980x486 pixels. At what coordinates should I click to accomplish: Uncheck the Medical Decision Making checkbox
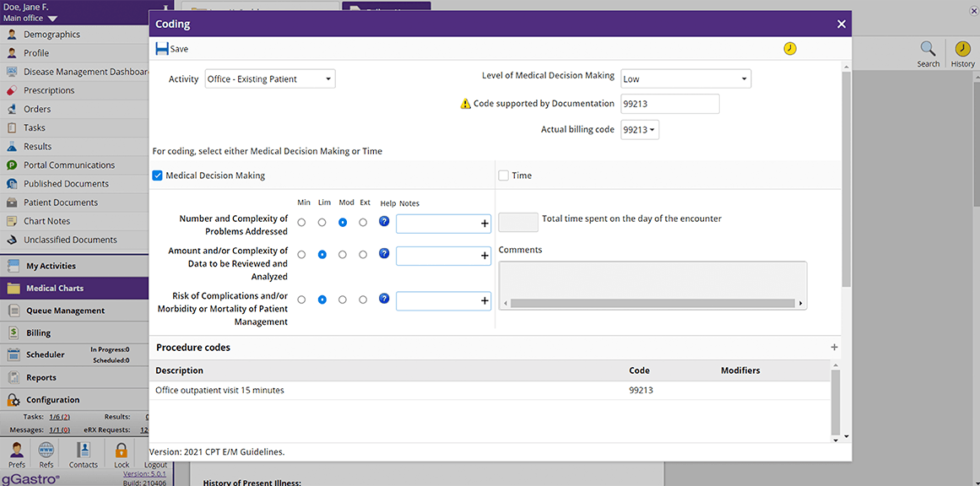click(x=158, y=176)
